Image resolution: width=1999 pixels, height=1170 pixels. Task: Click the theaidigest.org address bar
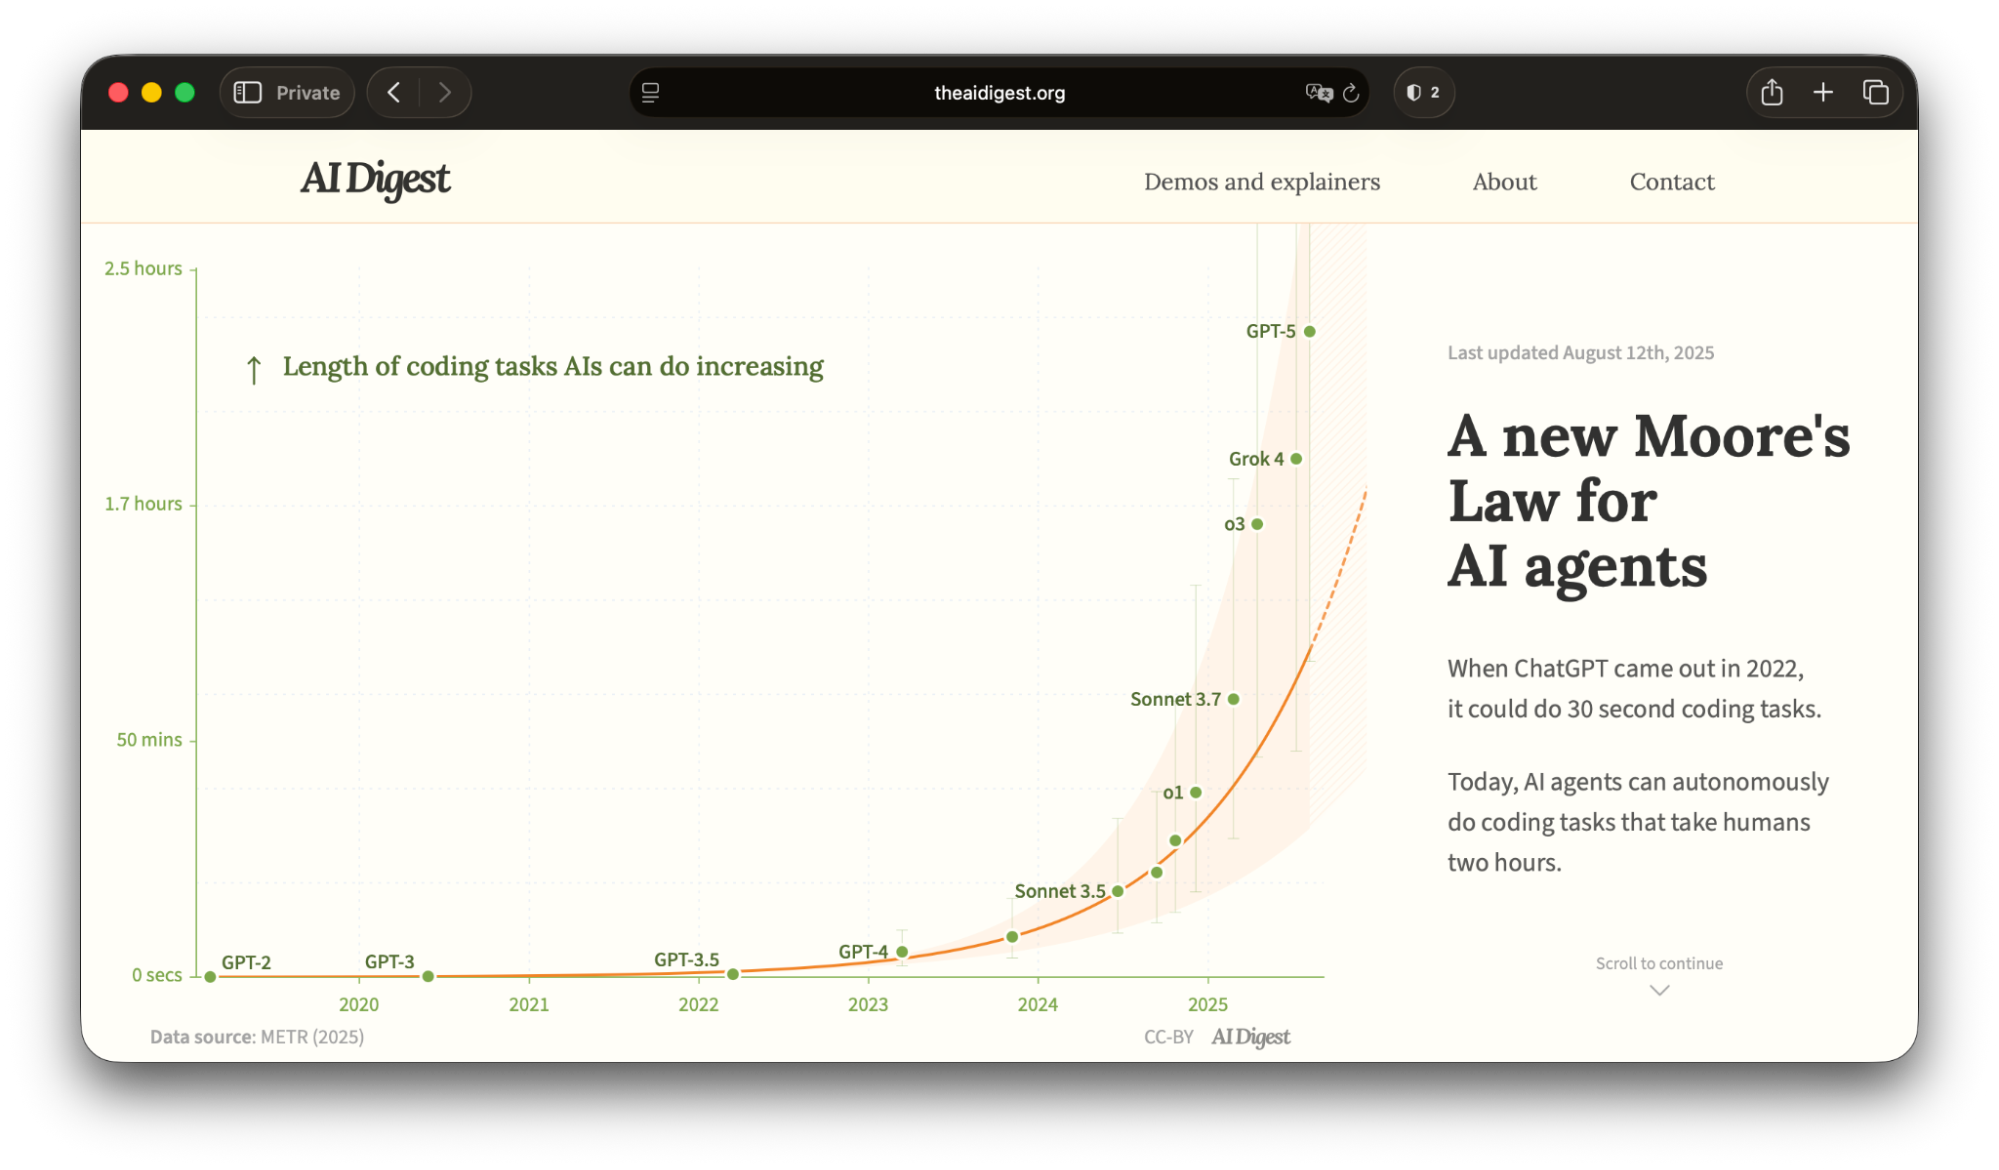pos(998,93)
